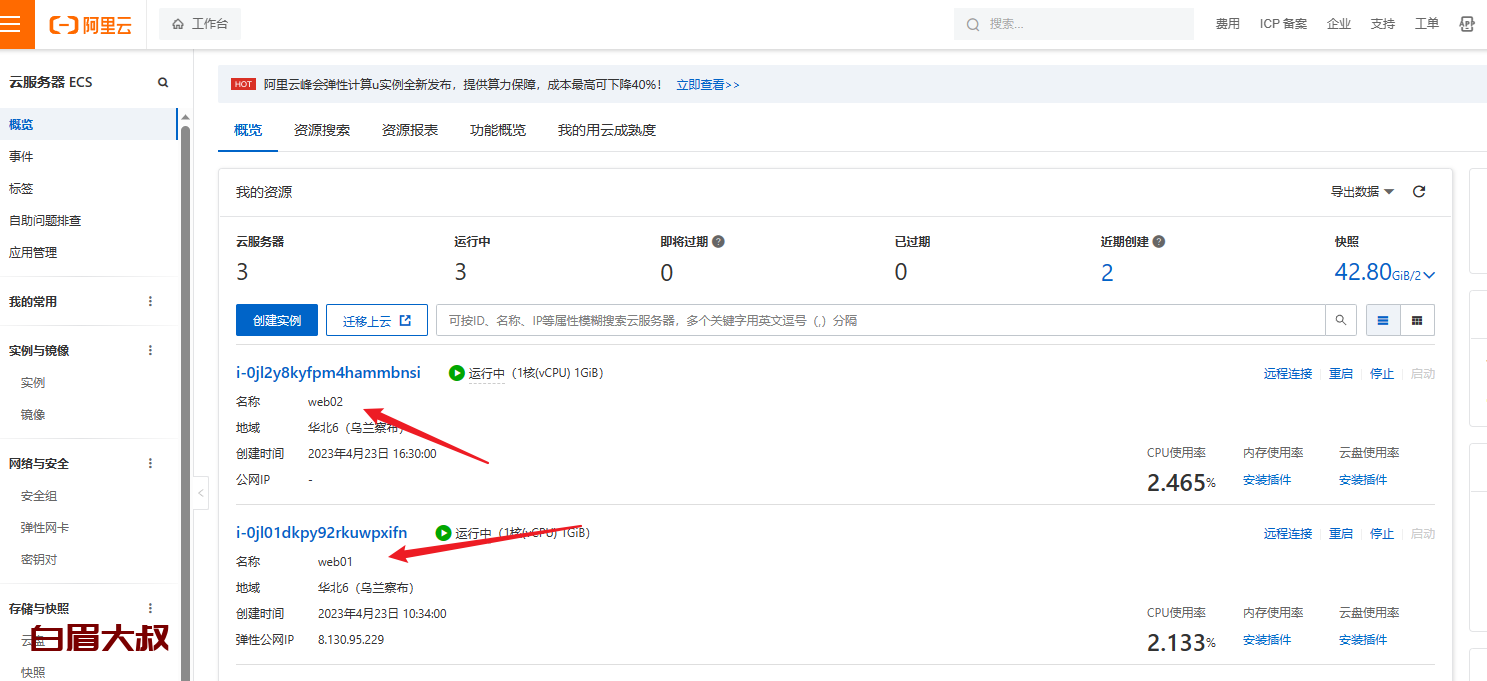The image size is (1487, 681).
Task: Collapse the 存储与快照 sidebar section
Action: point(39,608)
